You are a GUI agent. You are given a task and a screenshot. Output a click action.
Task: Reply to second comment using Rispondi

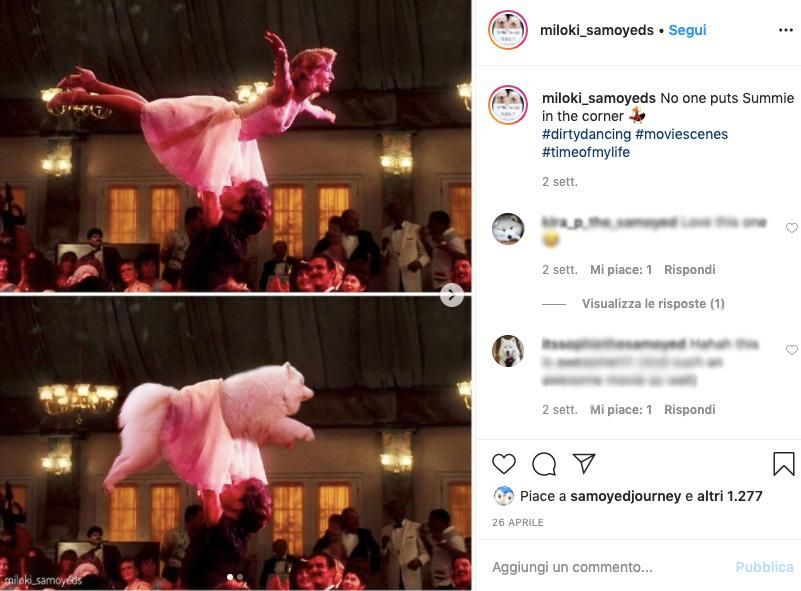coord(689,410)
